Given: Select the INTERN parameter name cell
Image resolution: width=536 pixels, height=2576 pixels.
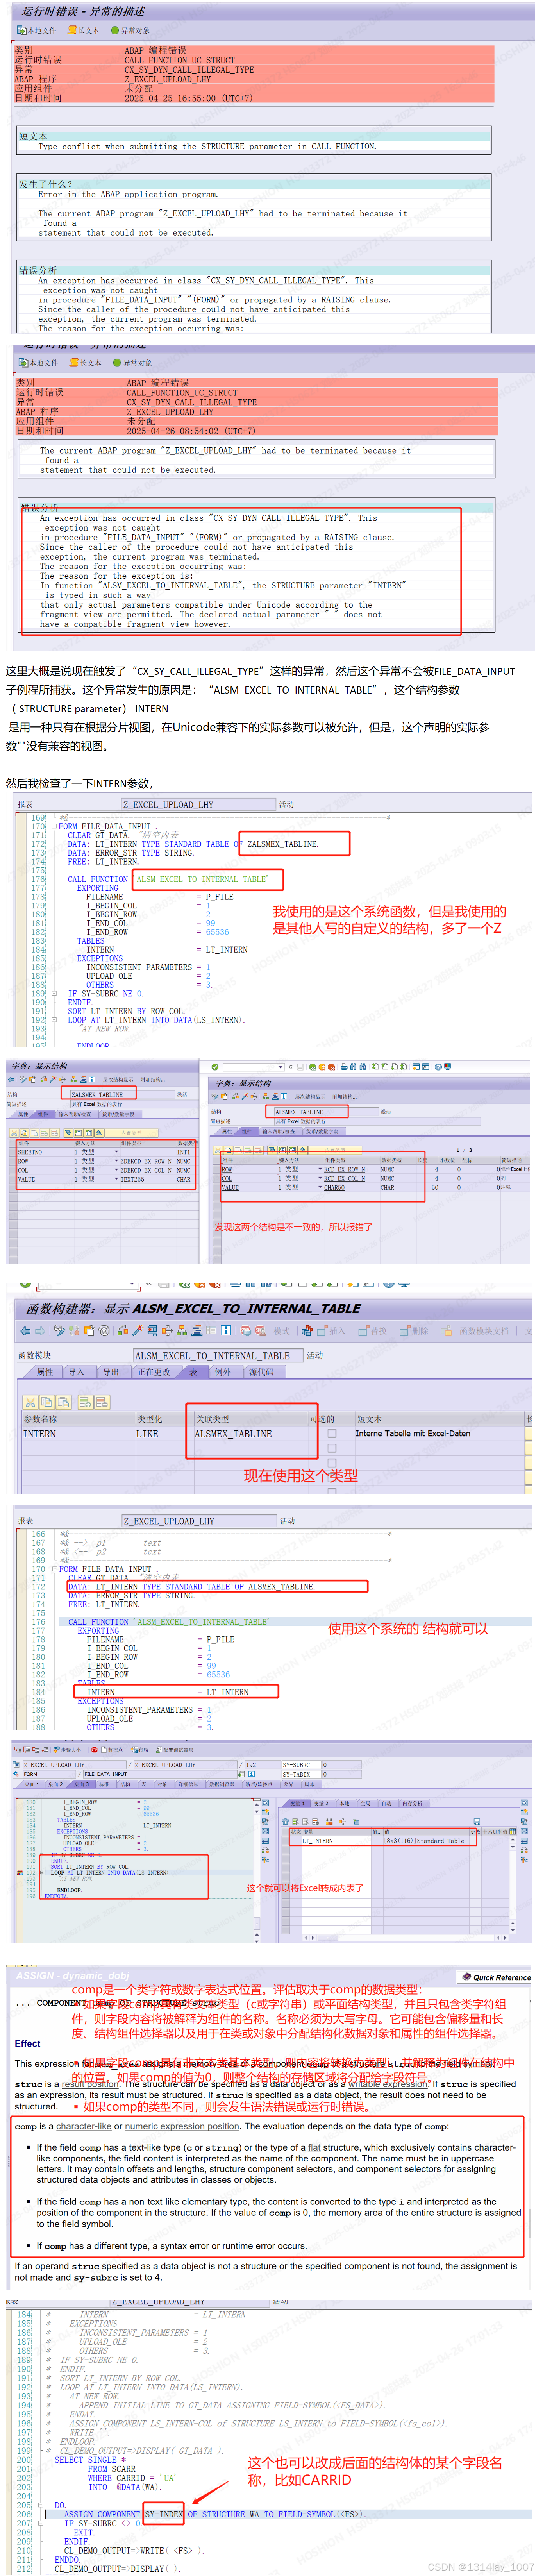Looking at the screenshot, I should (78, 1434).
